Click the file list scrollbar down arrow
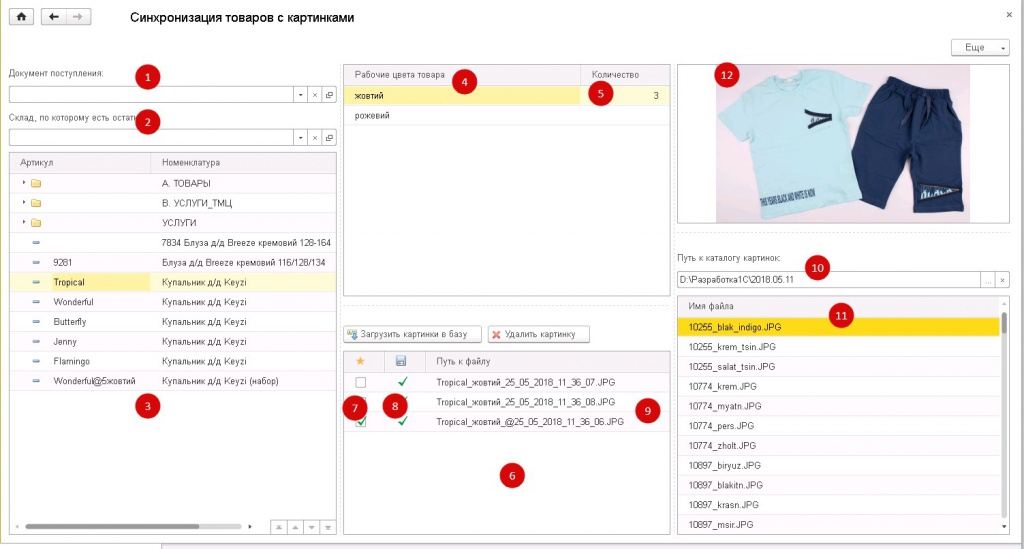Screen dimensions: 1024x549 pyautogui.click(x=1004, y=526)
